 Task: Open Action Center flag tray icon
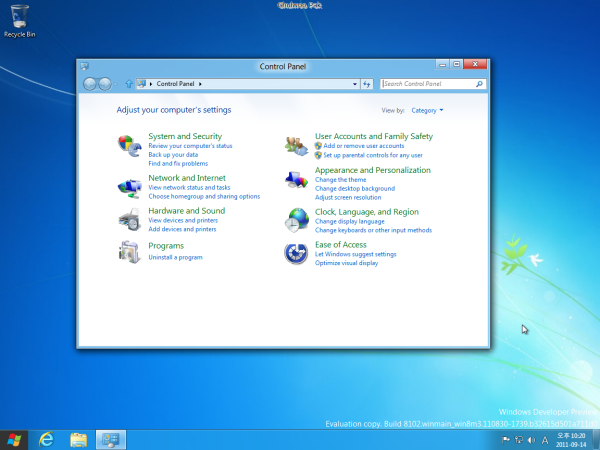pos(505,440)
